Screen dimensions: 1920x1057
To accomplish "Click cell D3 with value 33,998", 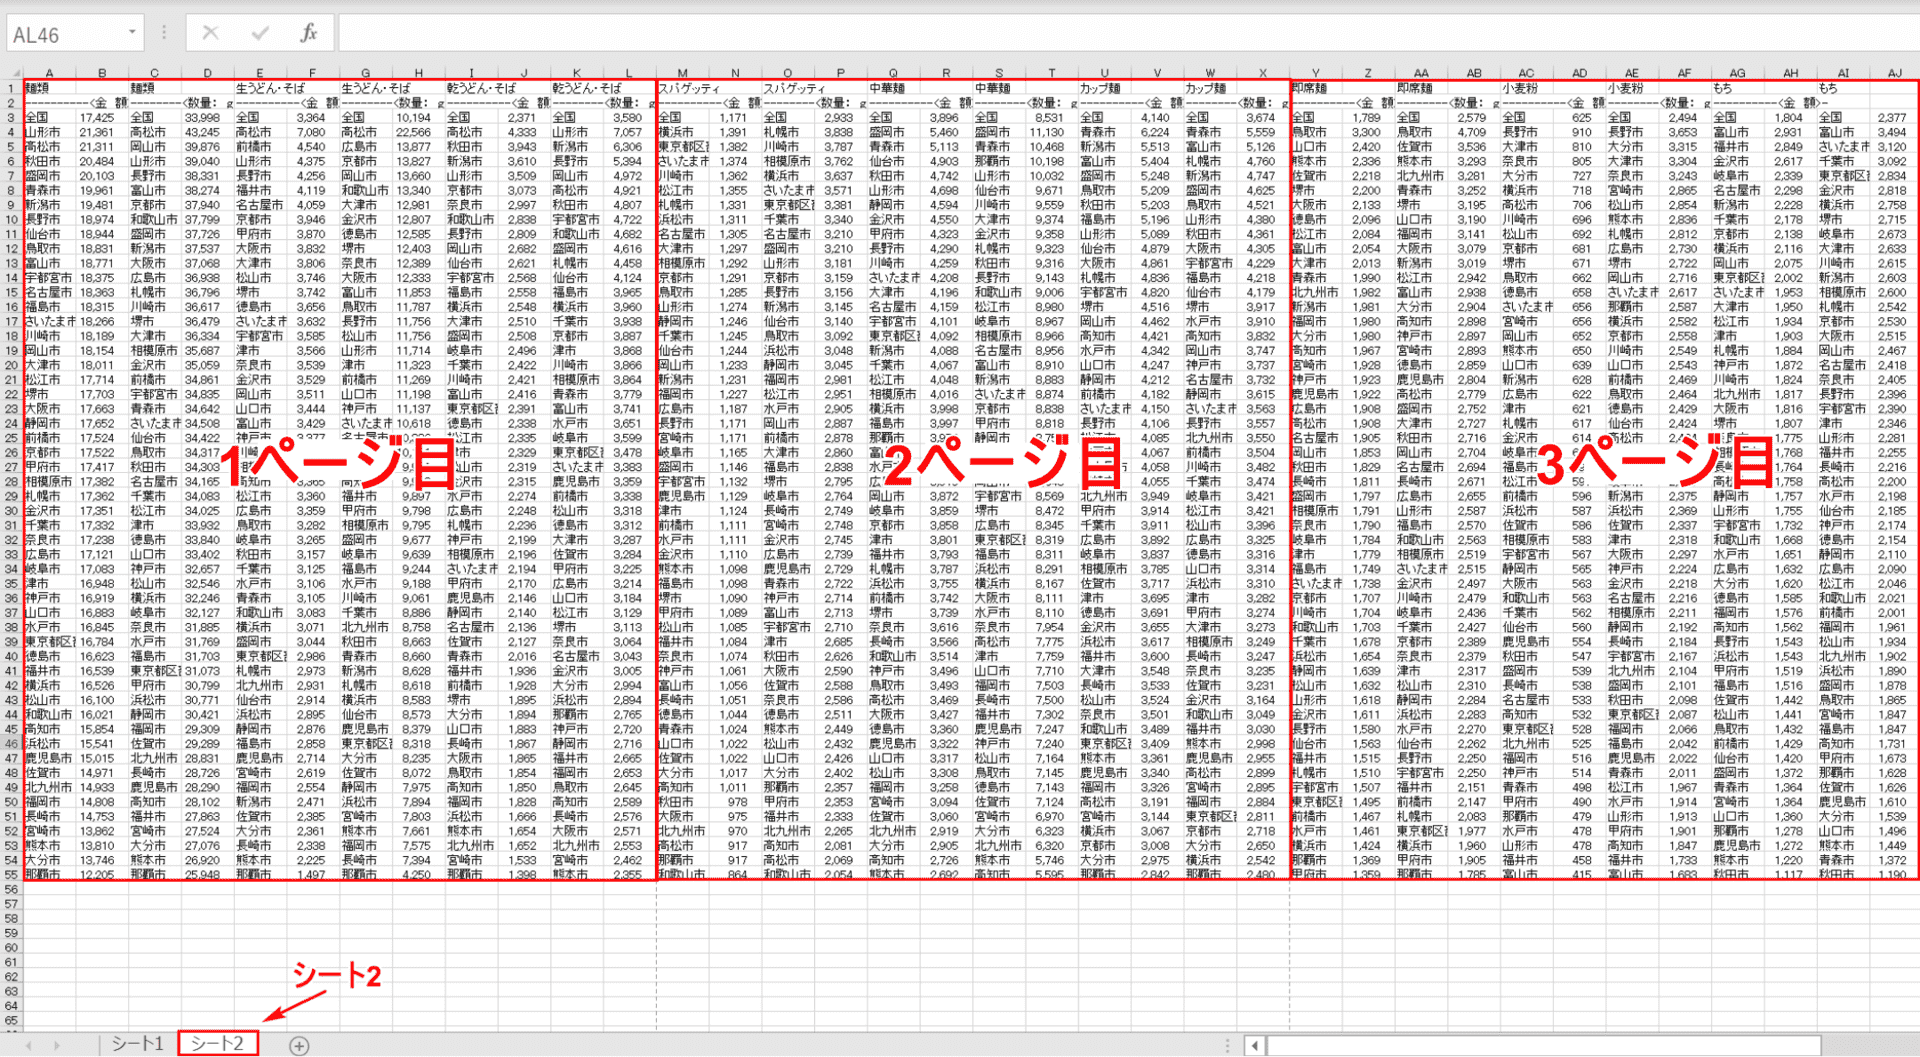I will (207, 117).
